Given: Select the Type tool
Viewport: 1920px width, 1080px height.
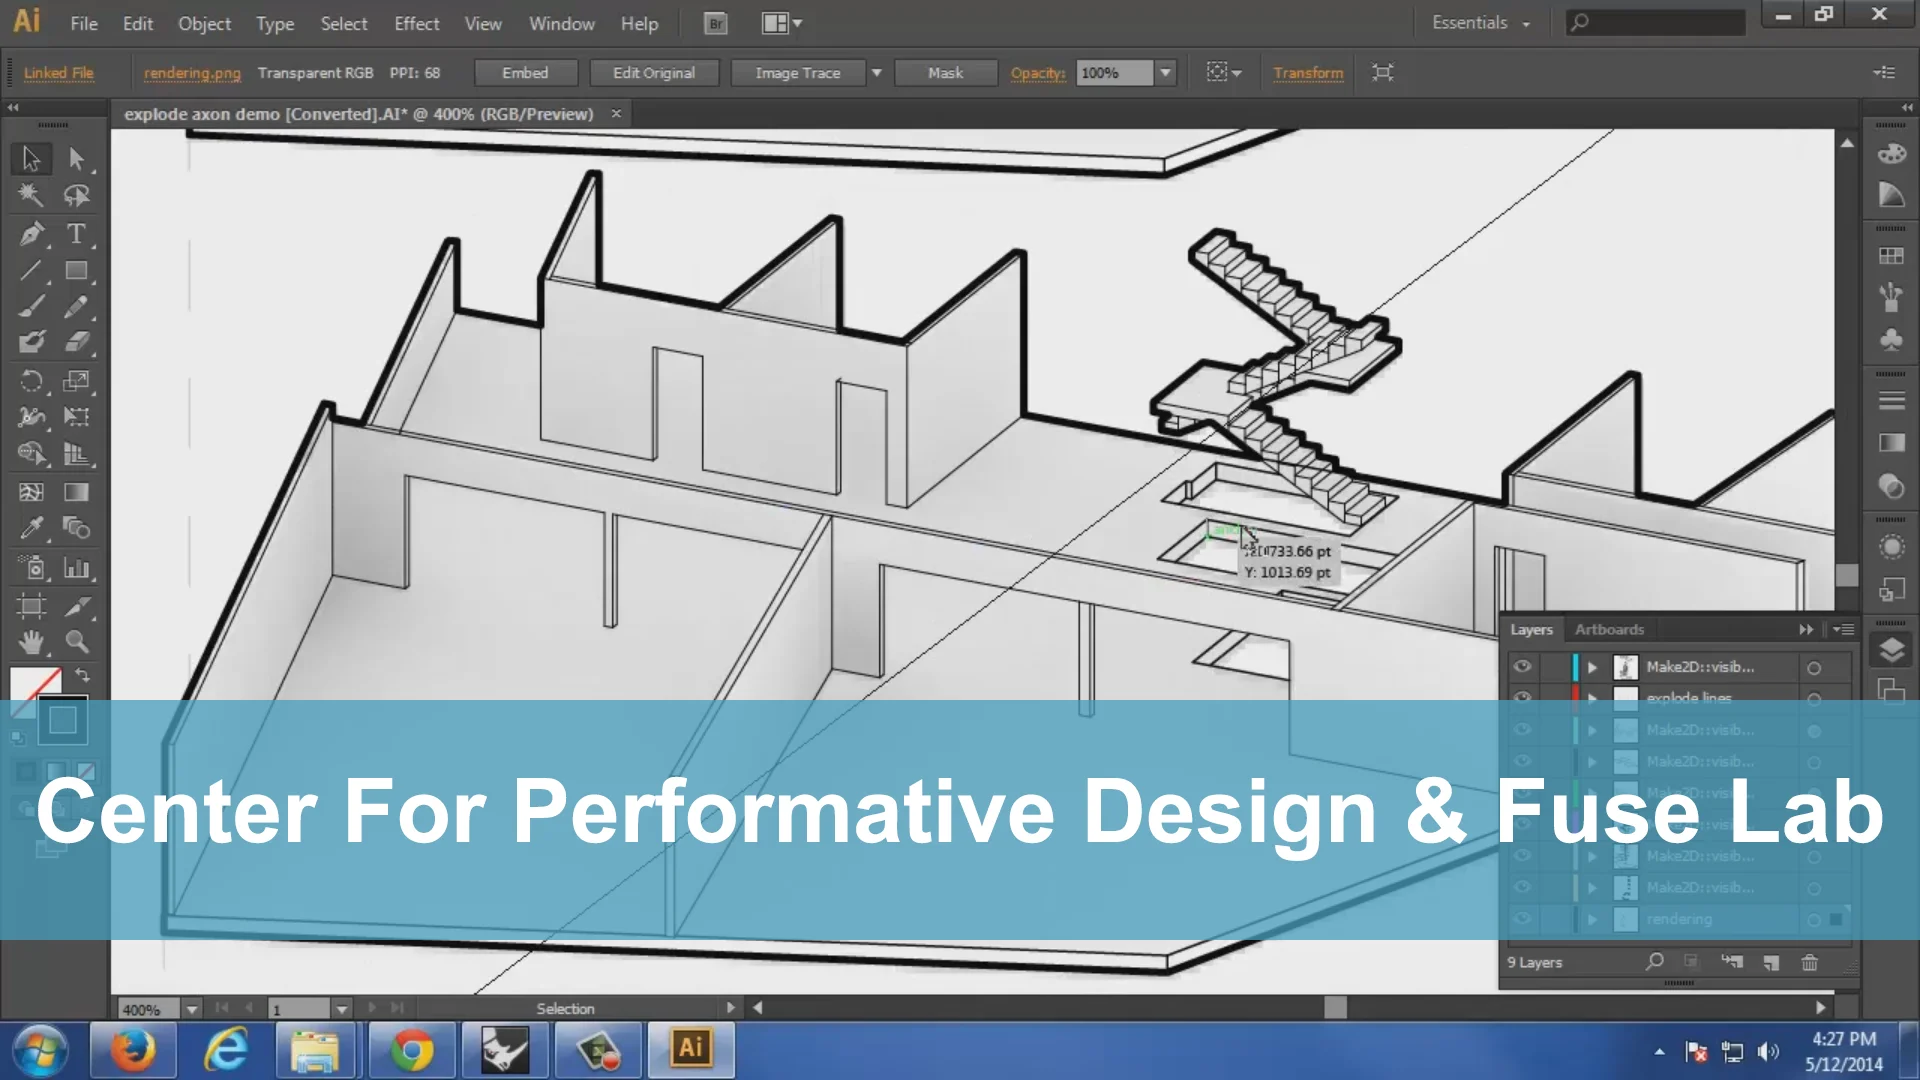Looking at the screenshot, I should pyautogui.click(x=76, y=234).
